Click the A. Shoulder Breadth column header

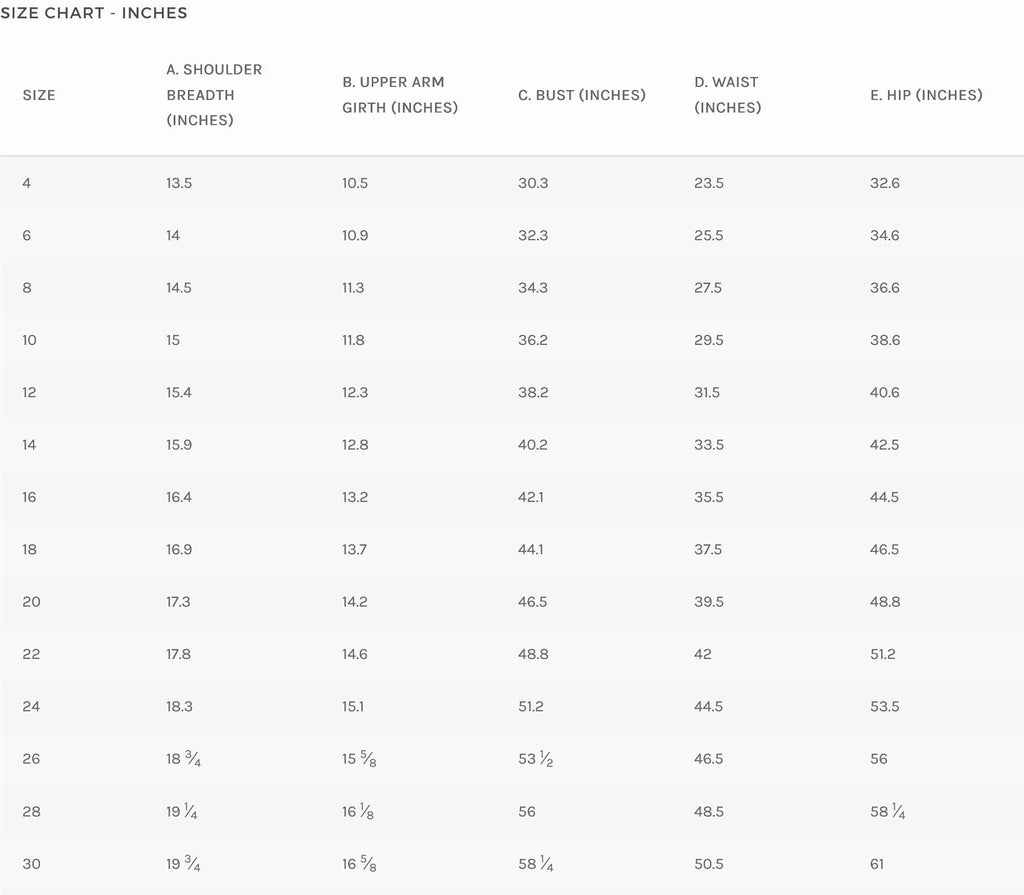214,95
